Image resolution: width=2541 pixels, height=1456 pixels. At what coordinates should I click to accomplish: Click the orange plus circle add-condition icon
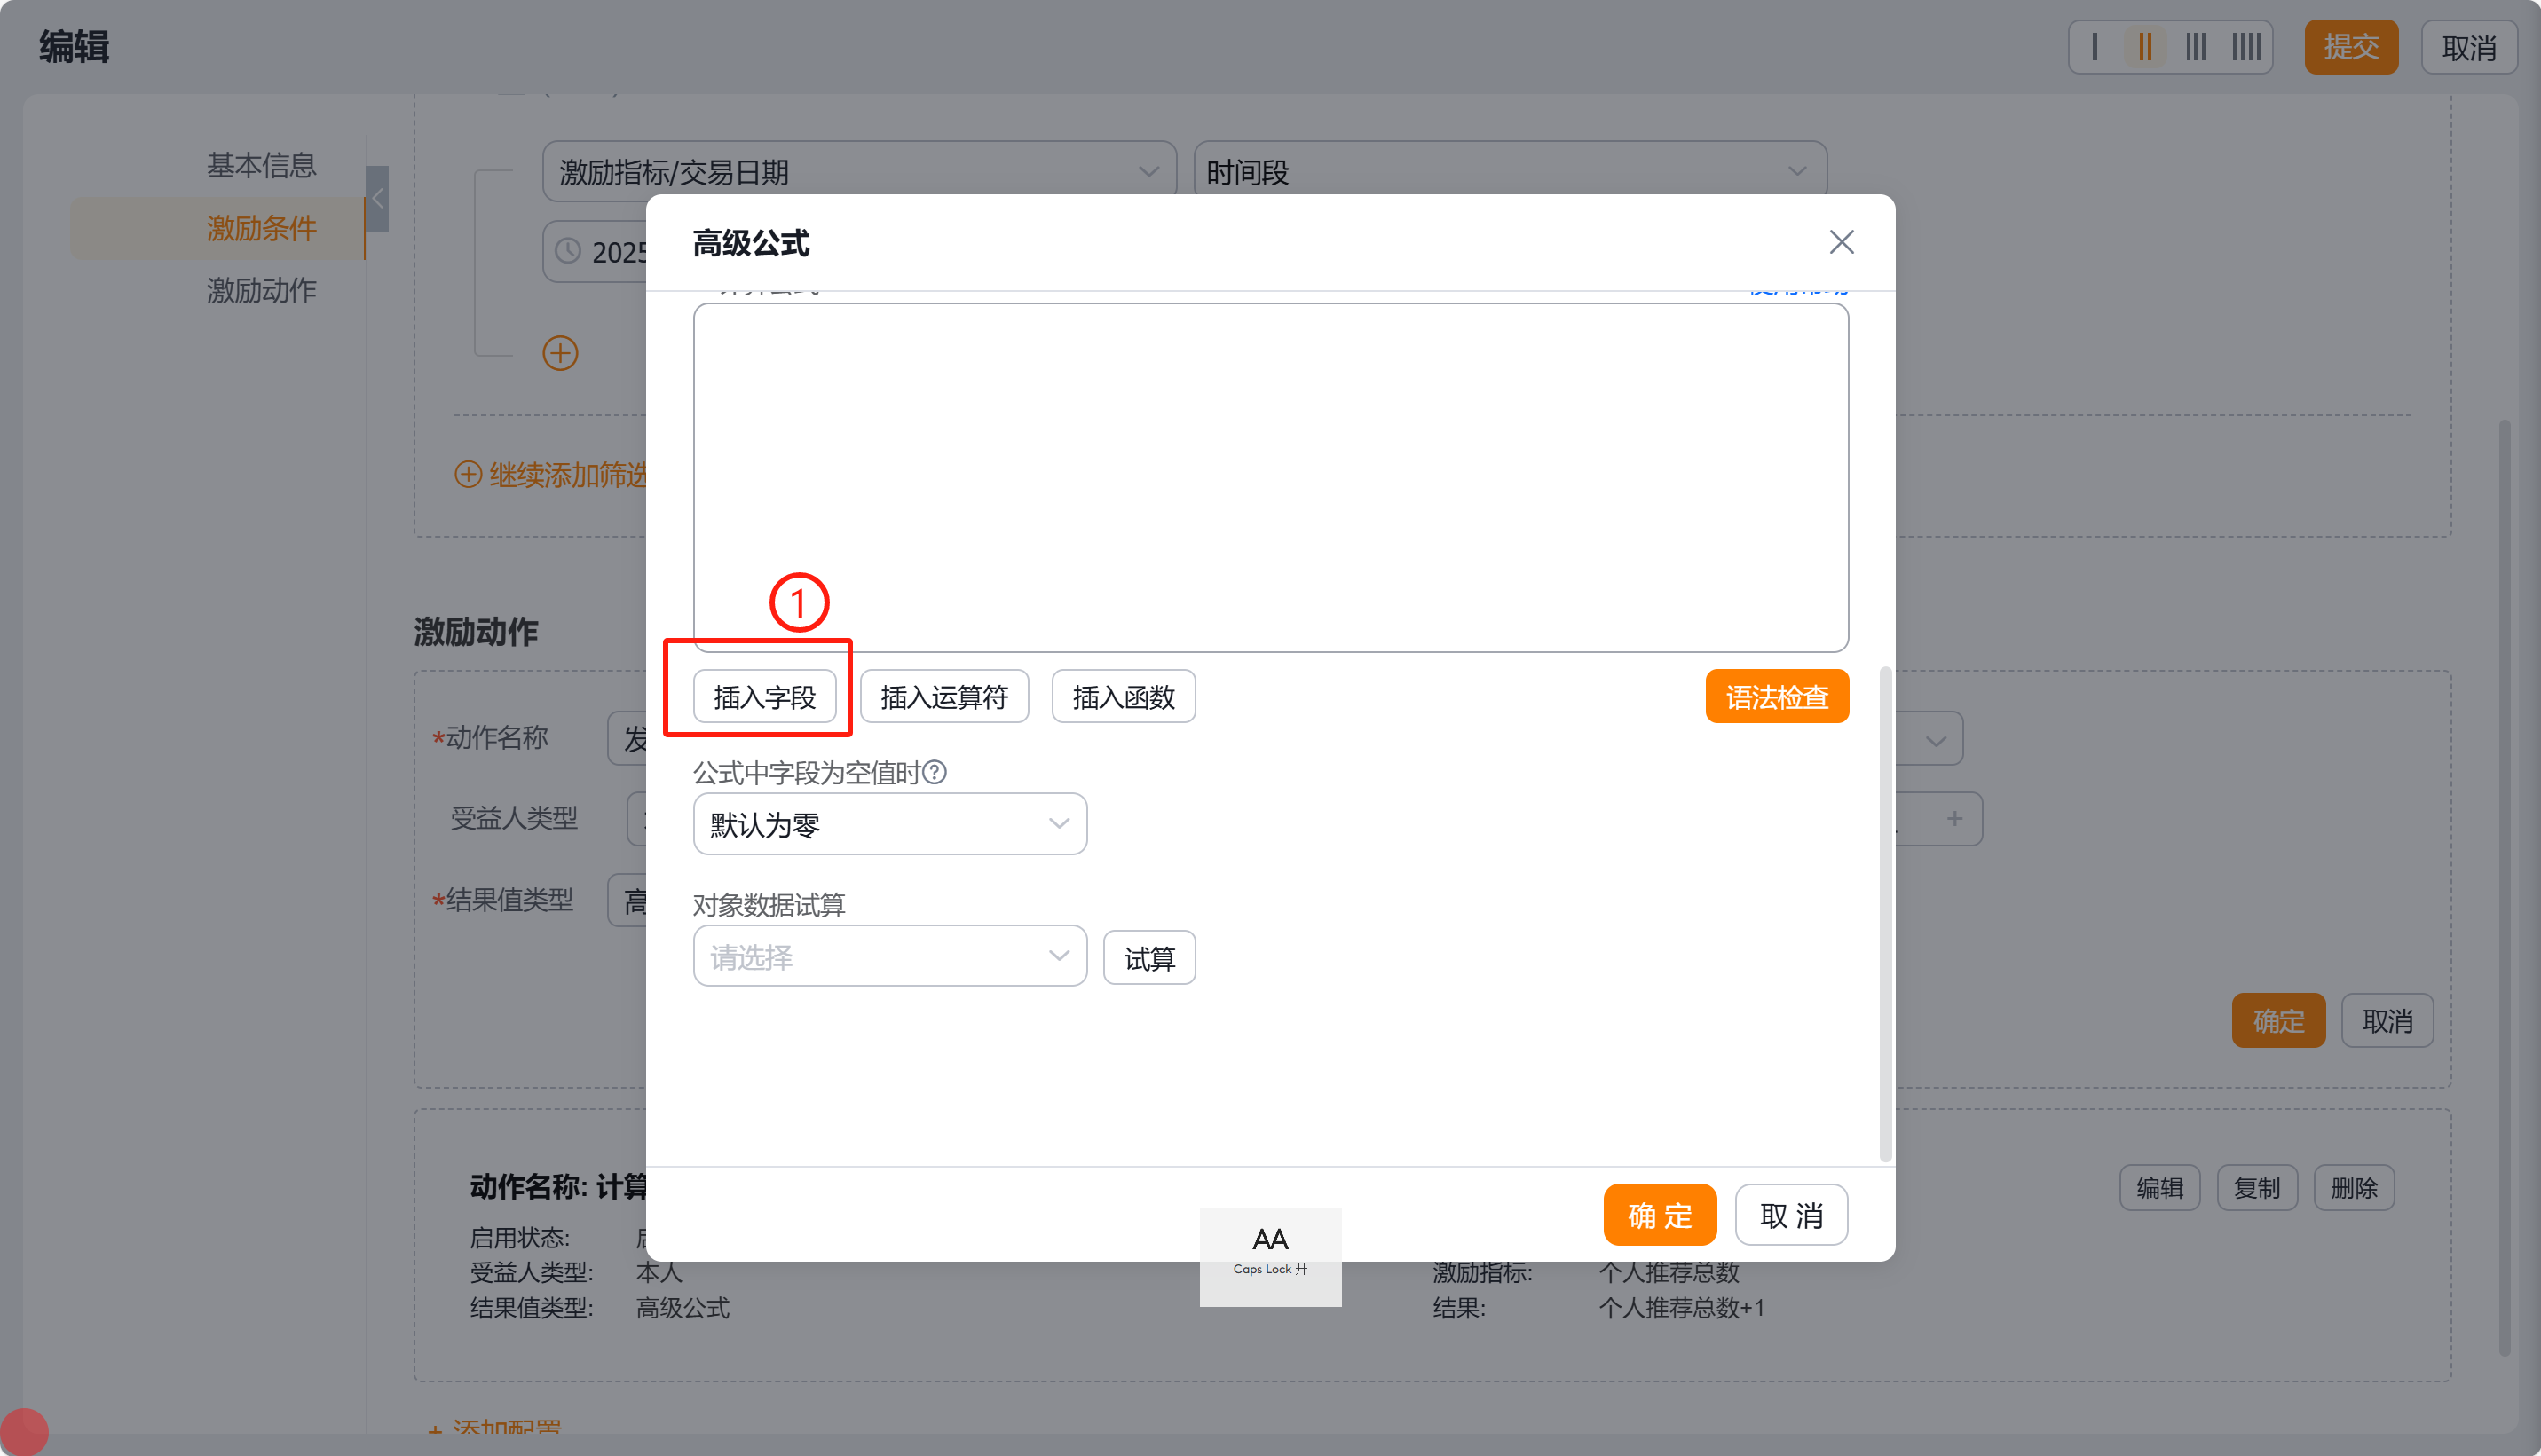pos(560,353)
